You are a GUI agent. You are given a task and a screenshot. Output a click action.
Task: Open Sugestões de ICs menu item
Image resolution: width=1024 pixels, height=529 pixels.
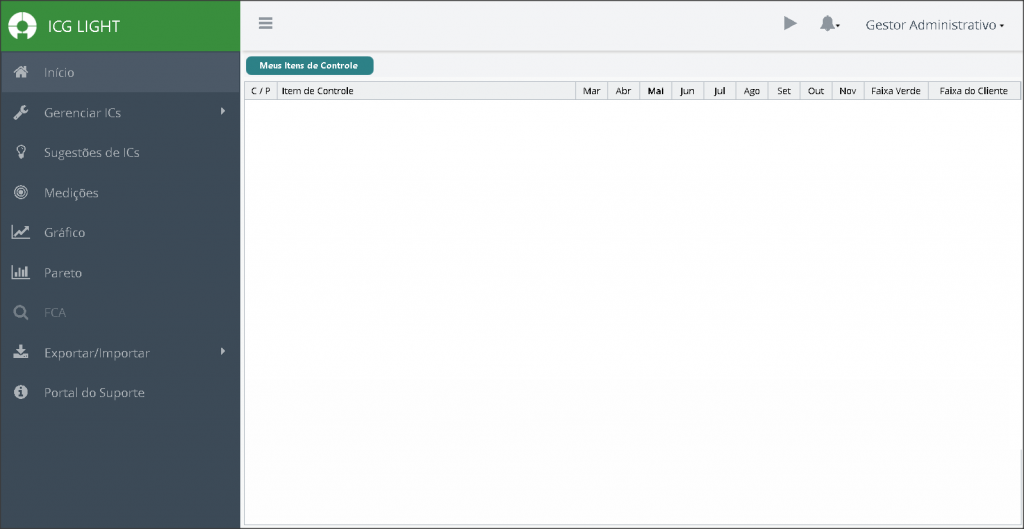point(120,153)
